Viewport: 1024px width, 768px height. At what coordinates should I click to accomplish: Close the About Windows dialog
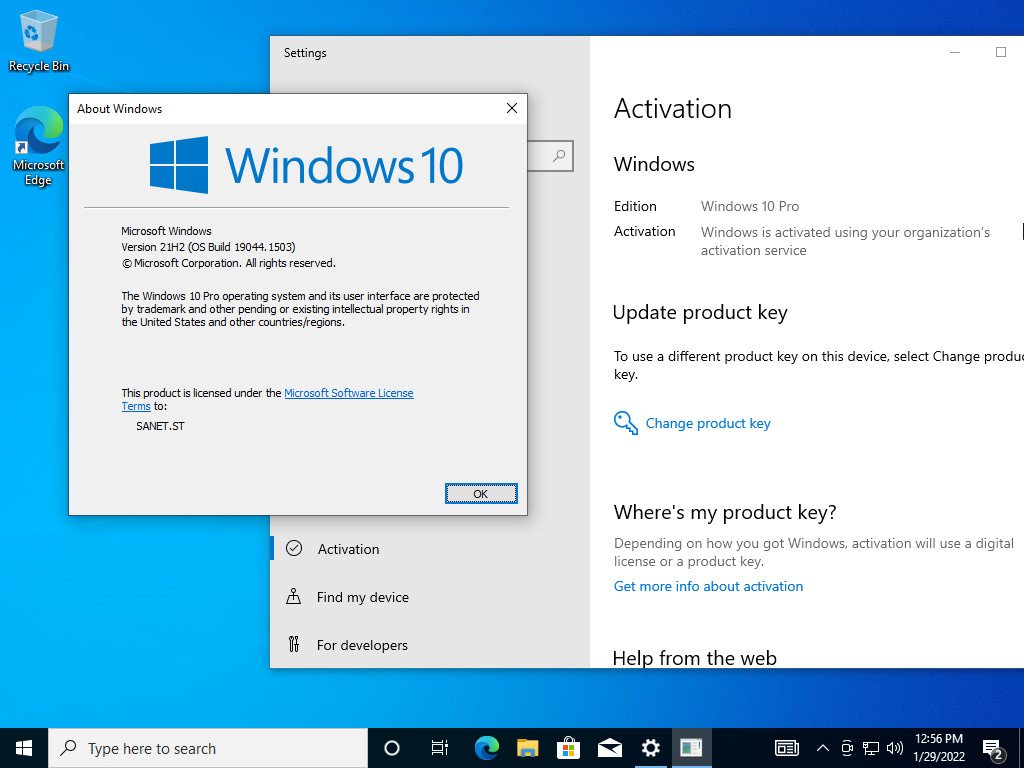point(512,108)
